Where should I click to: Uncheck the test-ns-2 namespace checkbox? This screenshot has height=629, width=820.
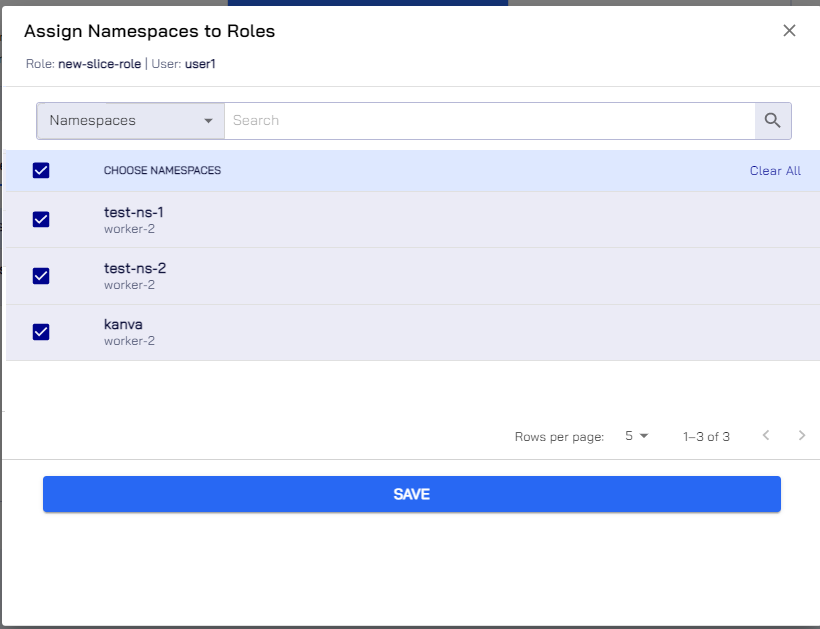coord(41,276)
